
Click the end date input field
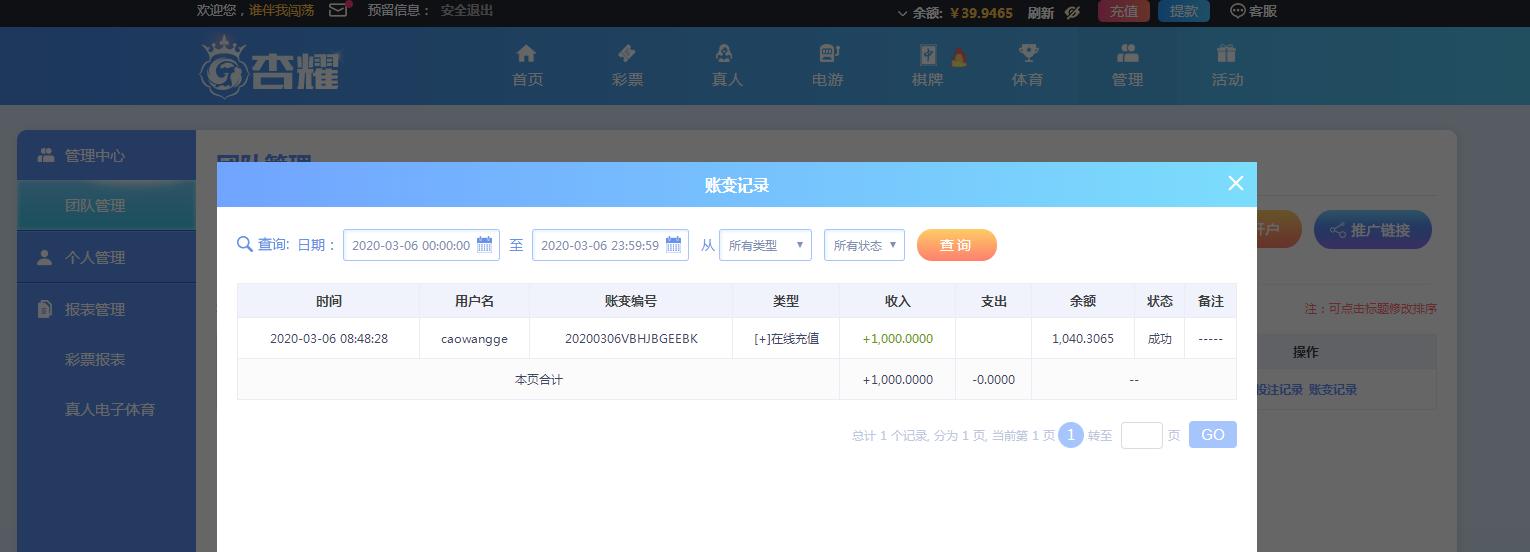(610, 245)
